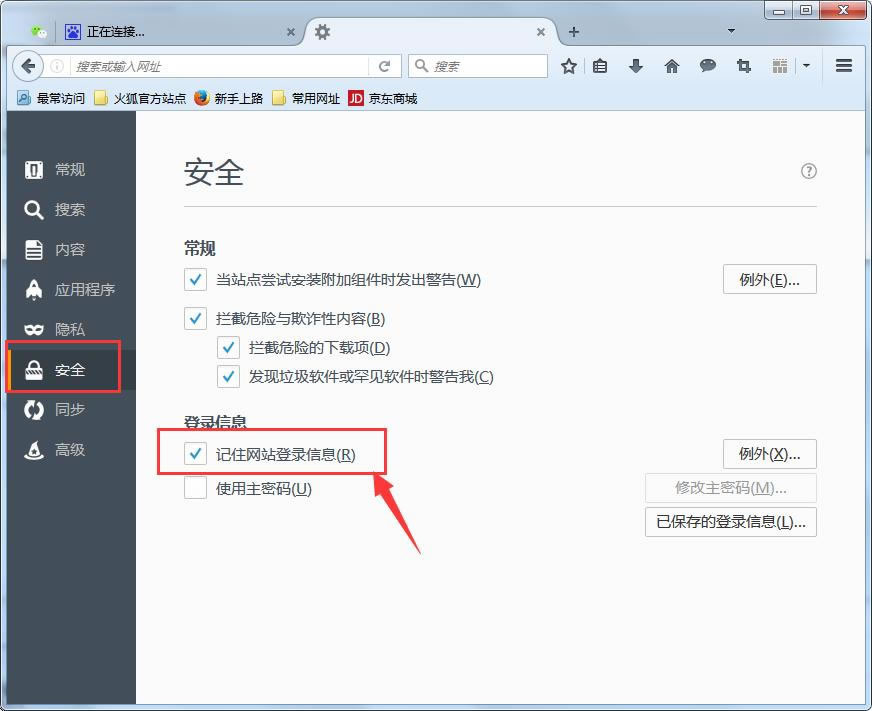Viewport: 872px width, 711px height.
Task: Uncheck 记住网站登录信息 checkbox
Action: coord(195,454)
